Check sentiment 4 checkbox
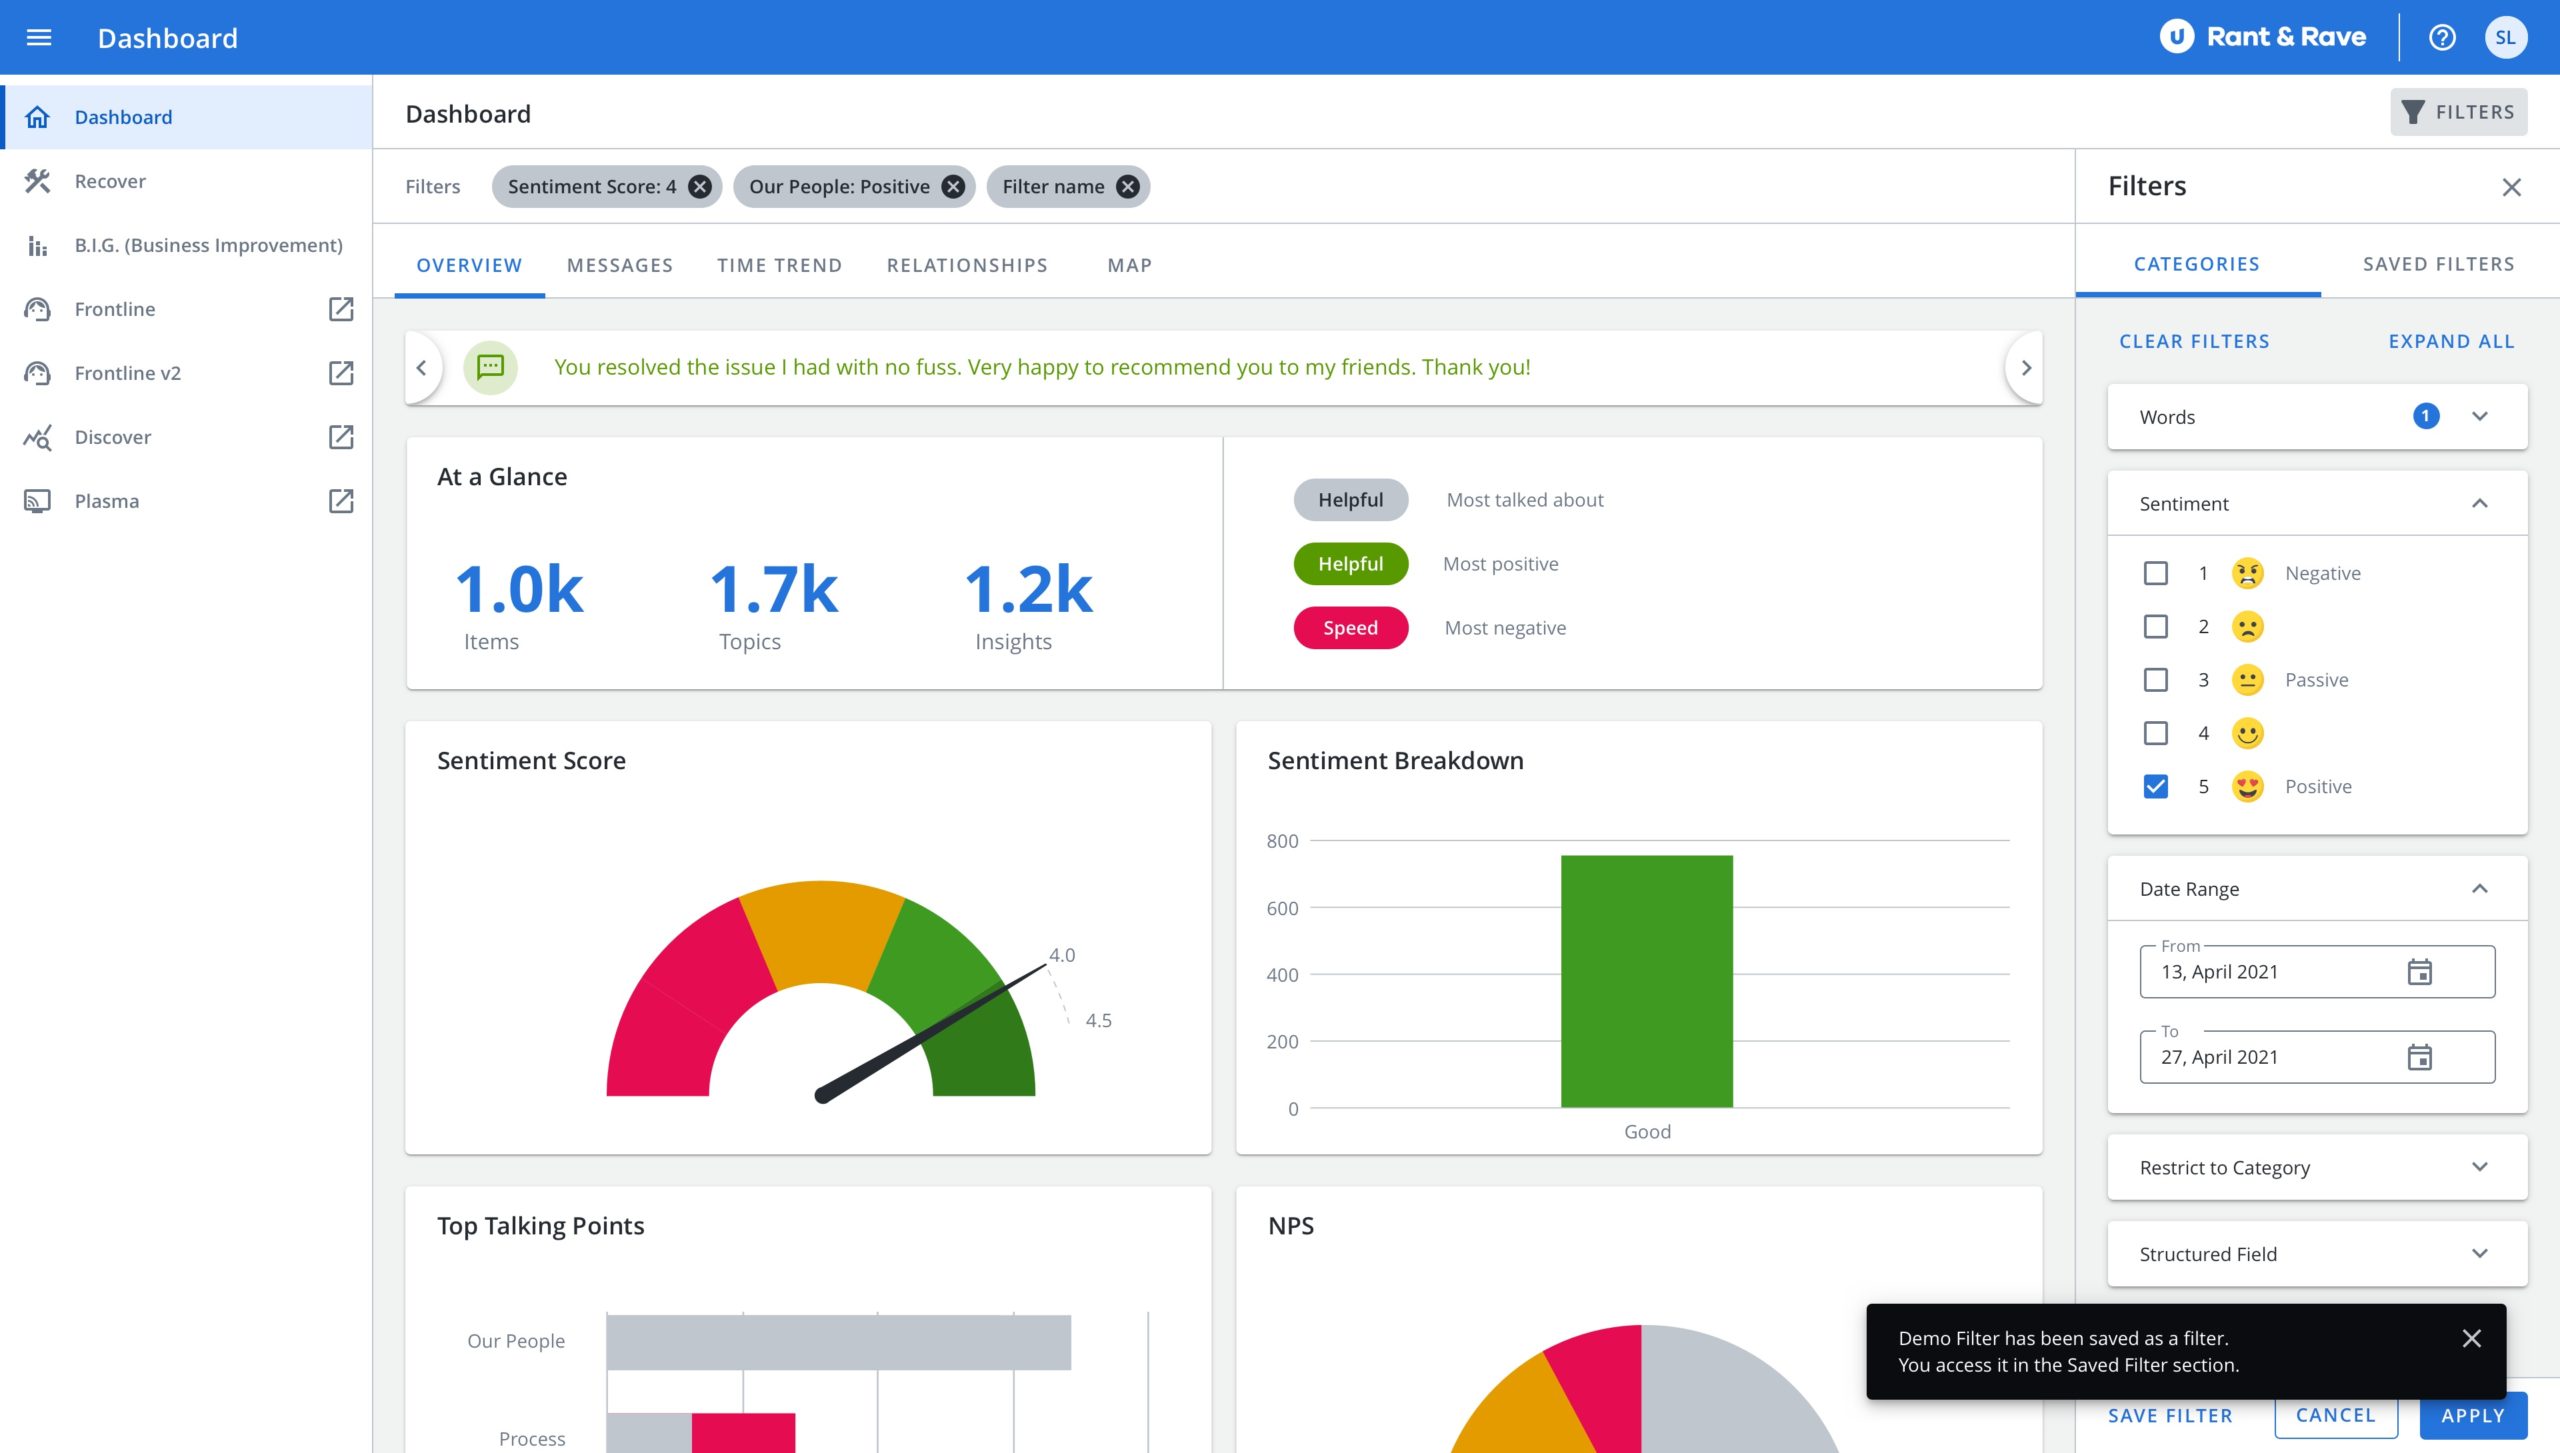The width and height of the screenshot is (2560, 1453). point(2156,733)
